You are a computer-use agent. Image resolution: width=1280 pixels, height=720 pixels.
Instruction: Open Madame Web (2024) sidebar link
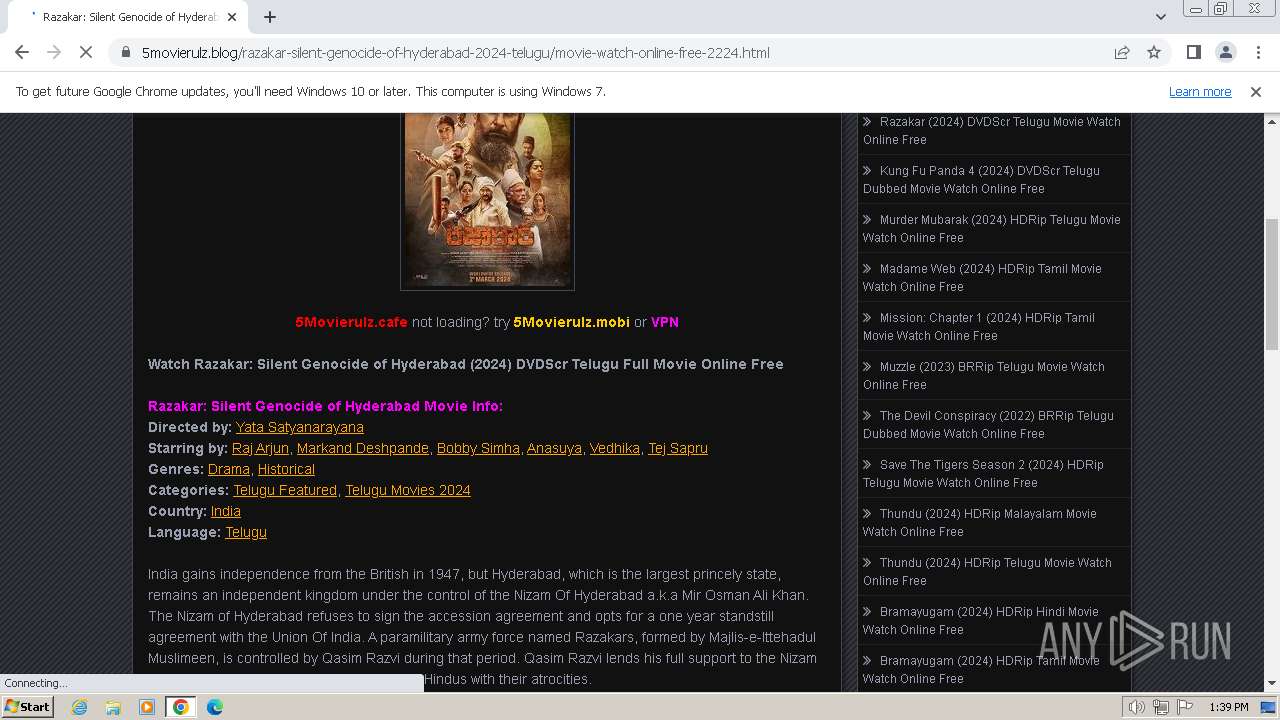(982, 278)
